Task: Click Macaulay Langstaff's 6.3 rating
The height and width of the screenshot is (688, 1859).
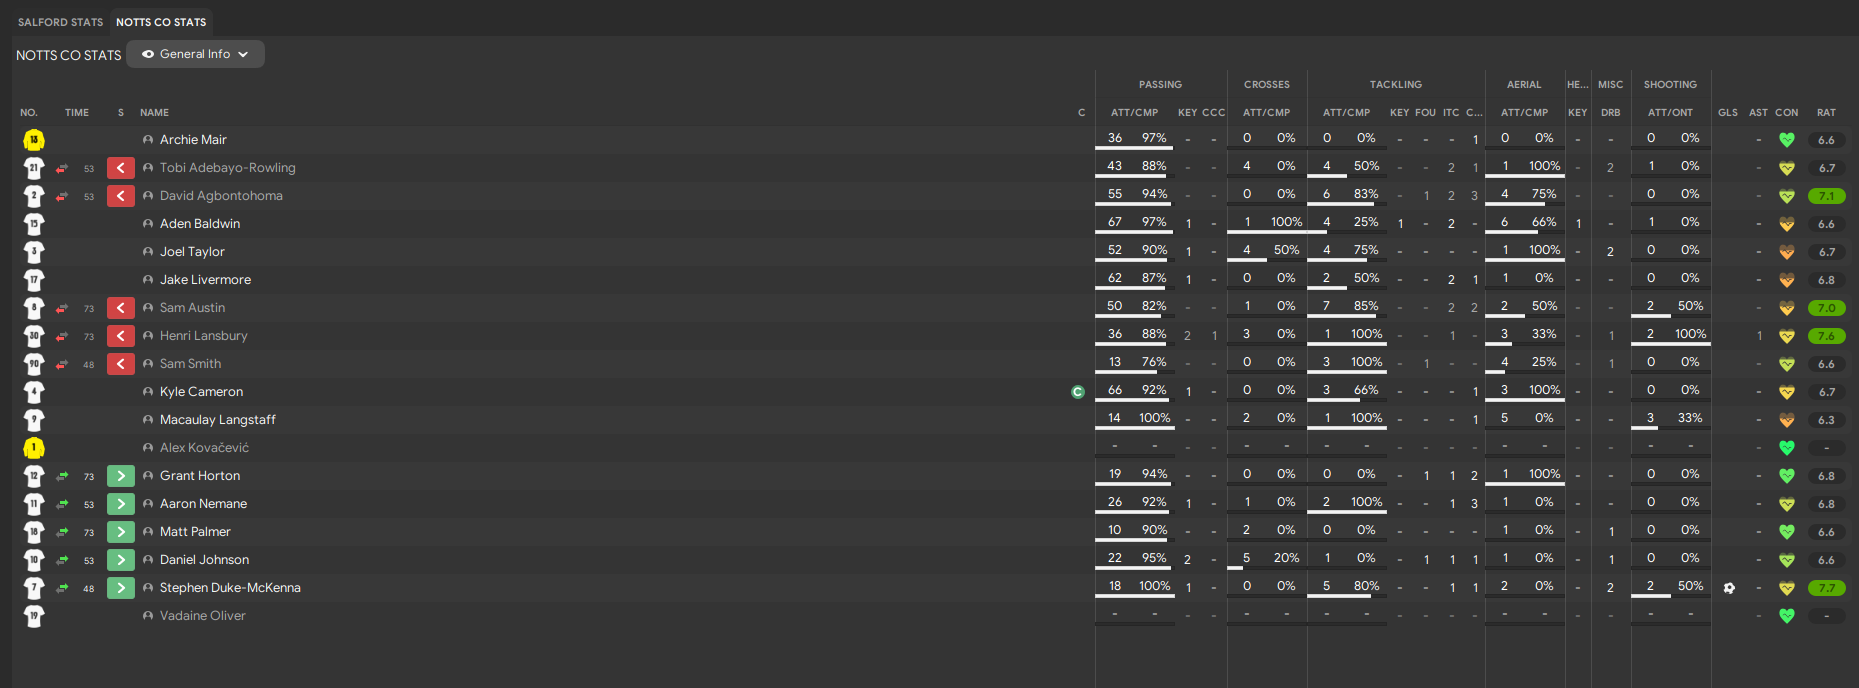Action: click(x=1826, y=420)
